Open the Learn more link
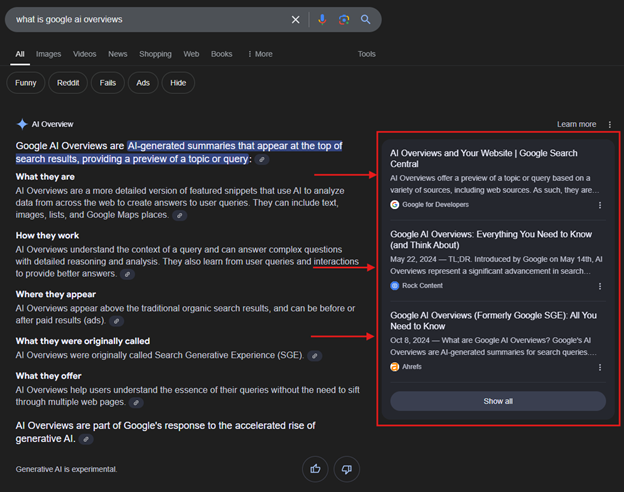 (576, 125)
